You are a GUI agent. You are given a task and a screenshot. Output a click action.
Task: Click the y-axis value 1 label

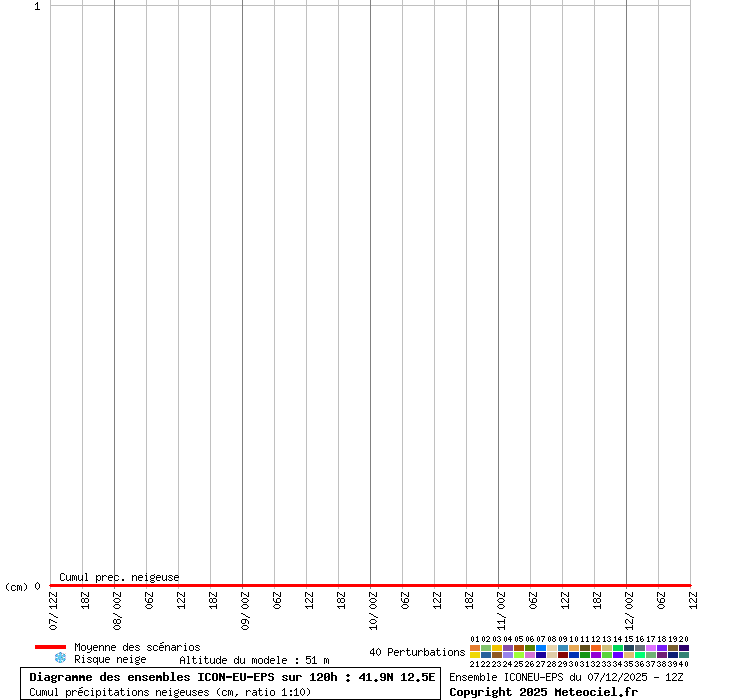point(37,7)
